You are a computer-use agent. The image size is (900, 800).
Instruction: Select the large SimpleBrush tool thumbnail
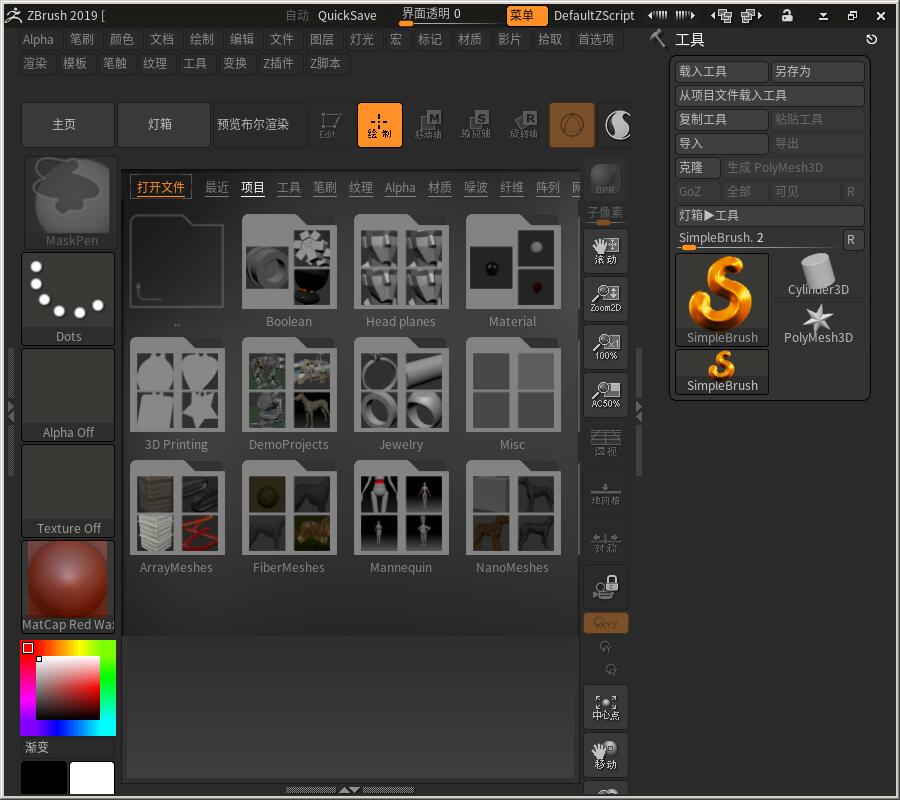click(722, 300)
